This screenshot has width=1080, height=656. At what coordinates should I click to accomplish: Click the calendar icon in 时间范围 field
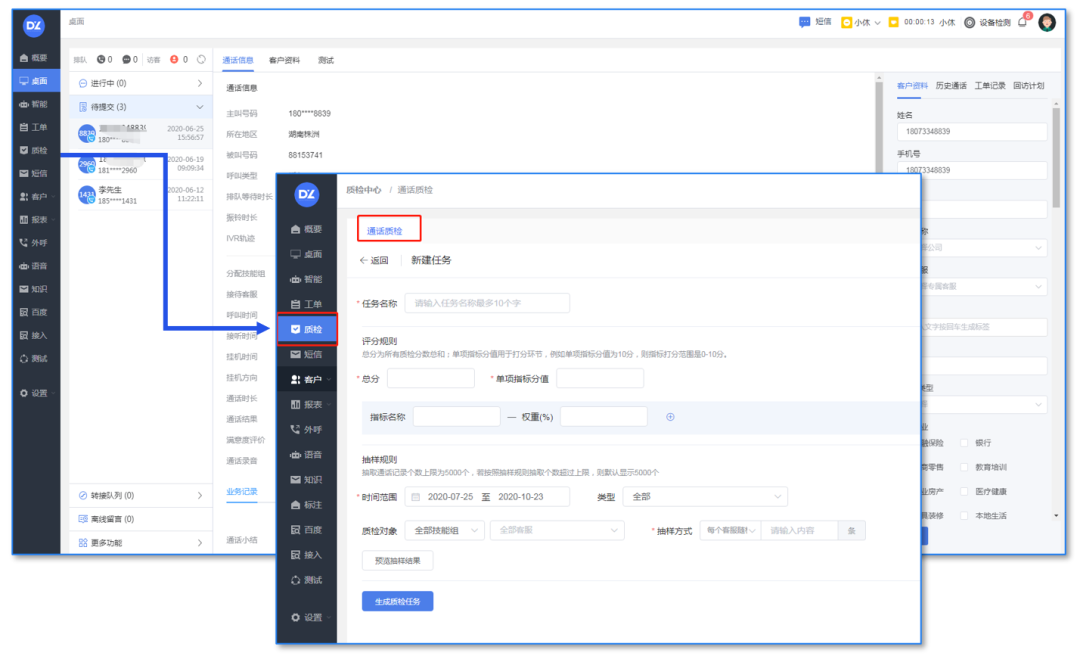(x=415, y=497)
